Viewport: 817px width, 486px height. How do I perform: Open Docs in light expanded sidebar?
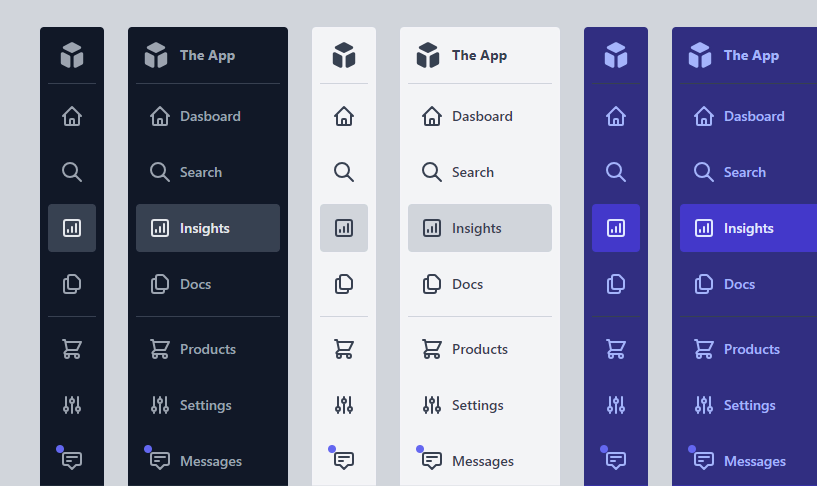coord(480,284)
